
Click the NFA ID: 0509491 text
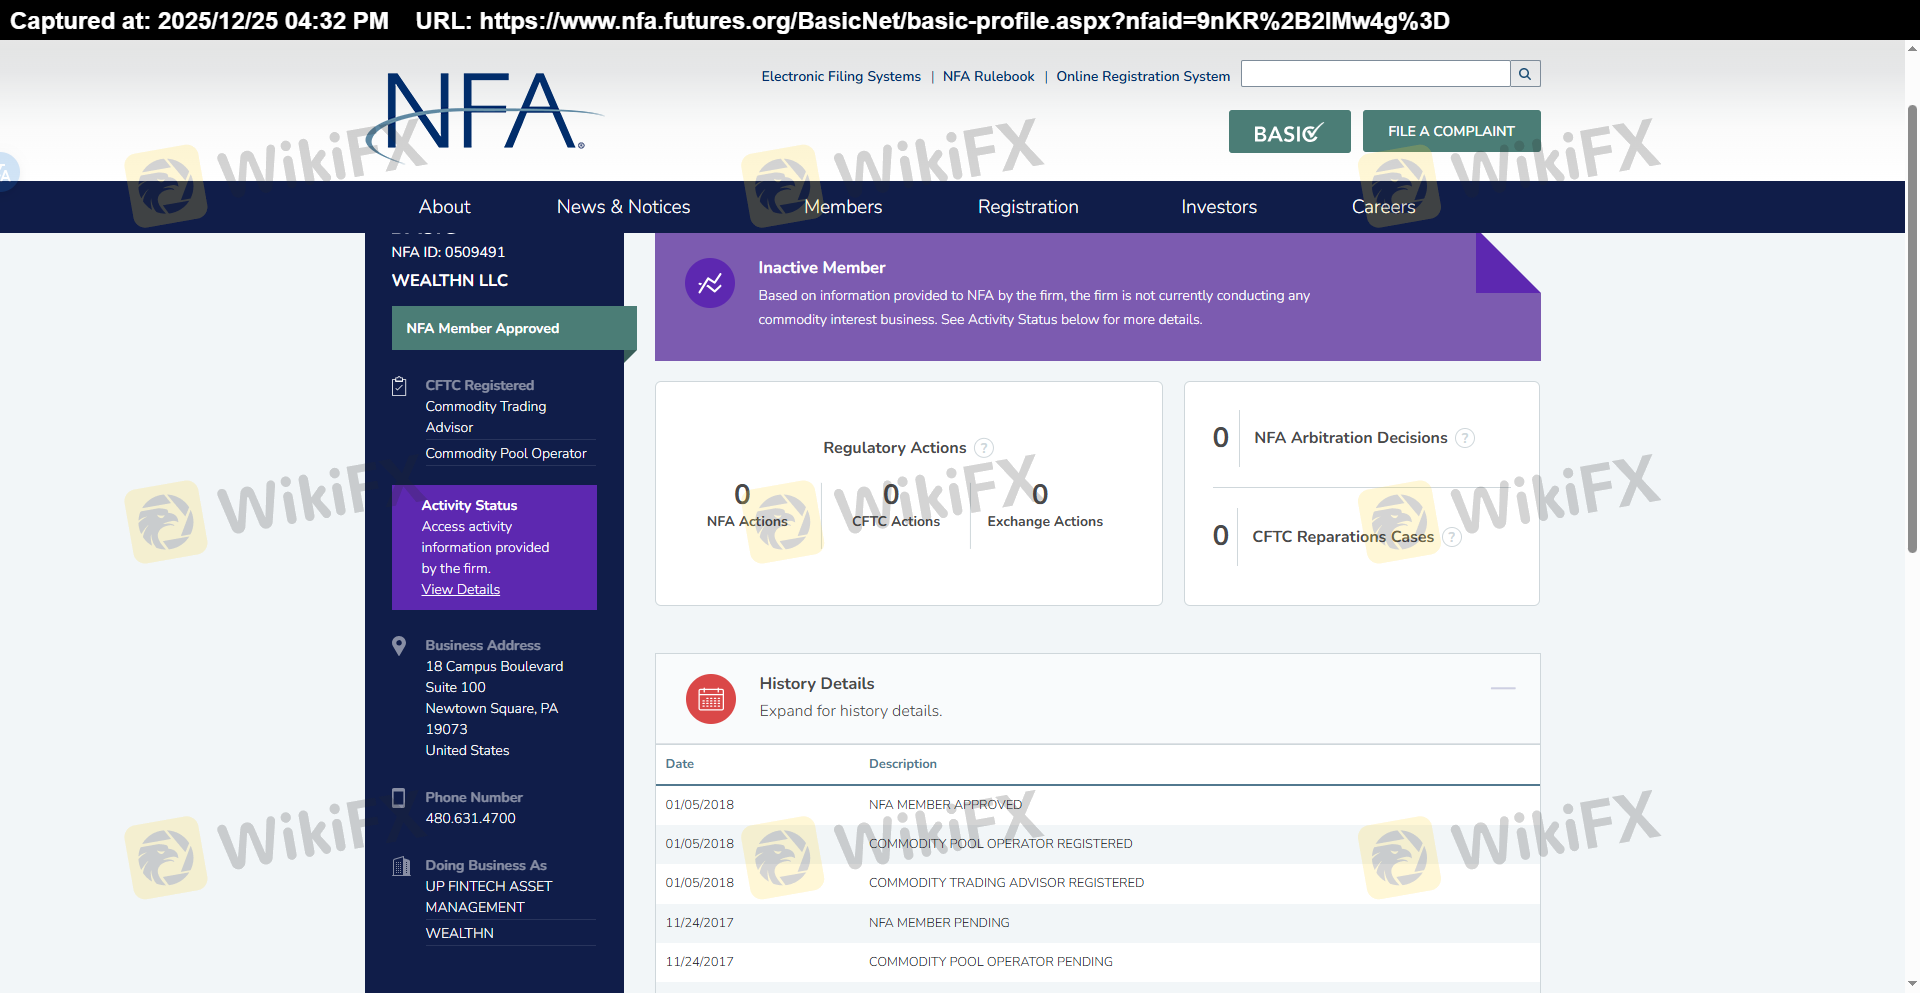pyautogui.click(x=448, y=252)
